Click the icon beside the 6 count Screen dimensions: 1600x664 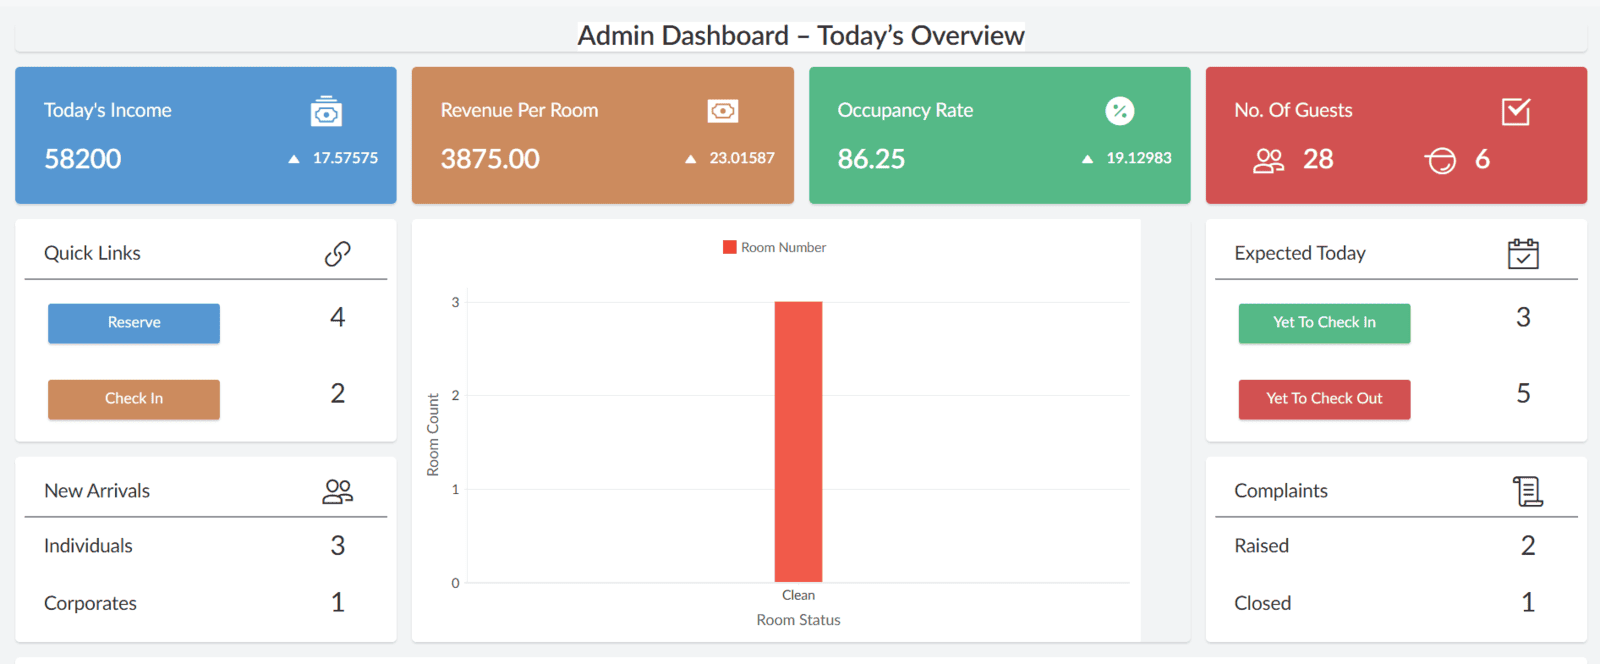1441,160
